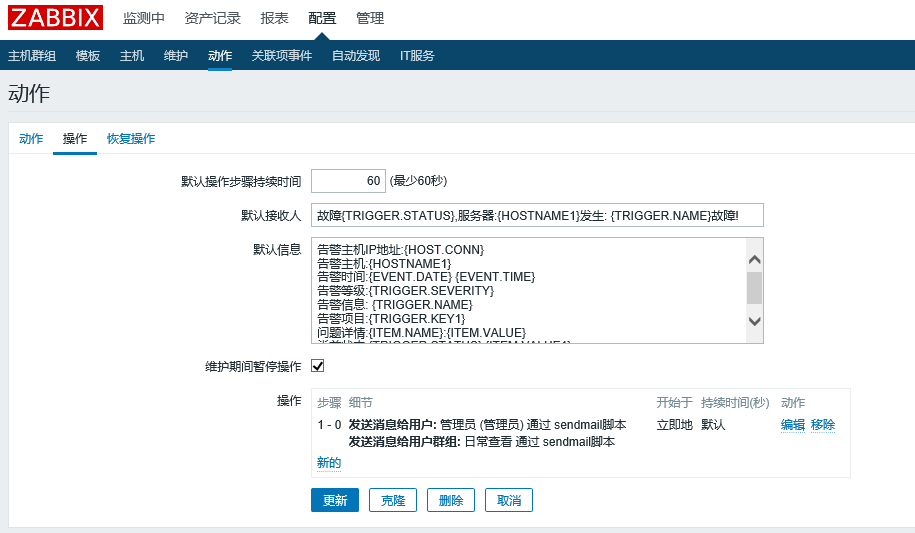The image size is (915, 533).
Task: Click the 克隆 button
Action: click(x=393, y=500)
